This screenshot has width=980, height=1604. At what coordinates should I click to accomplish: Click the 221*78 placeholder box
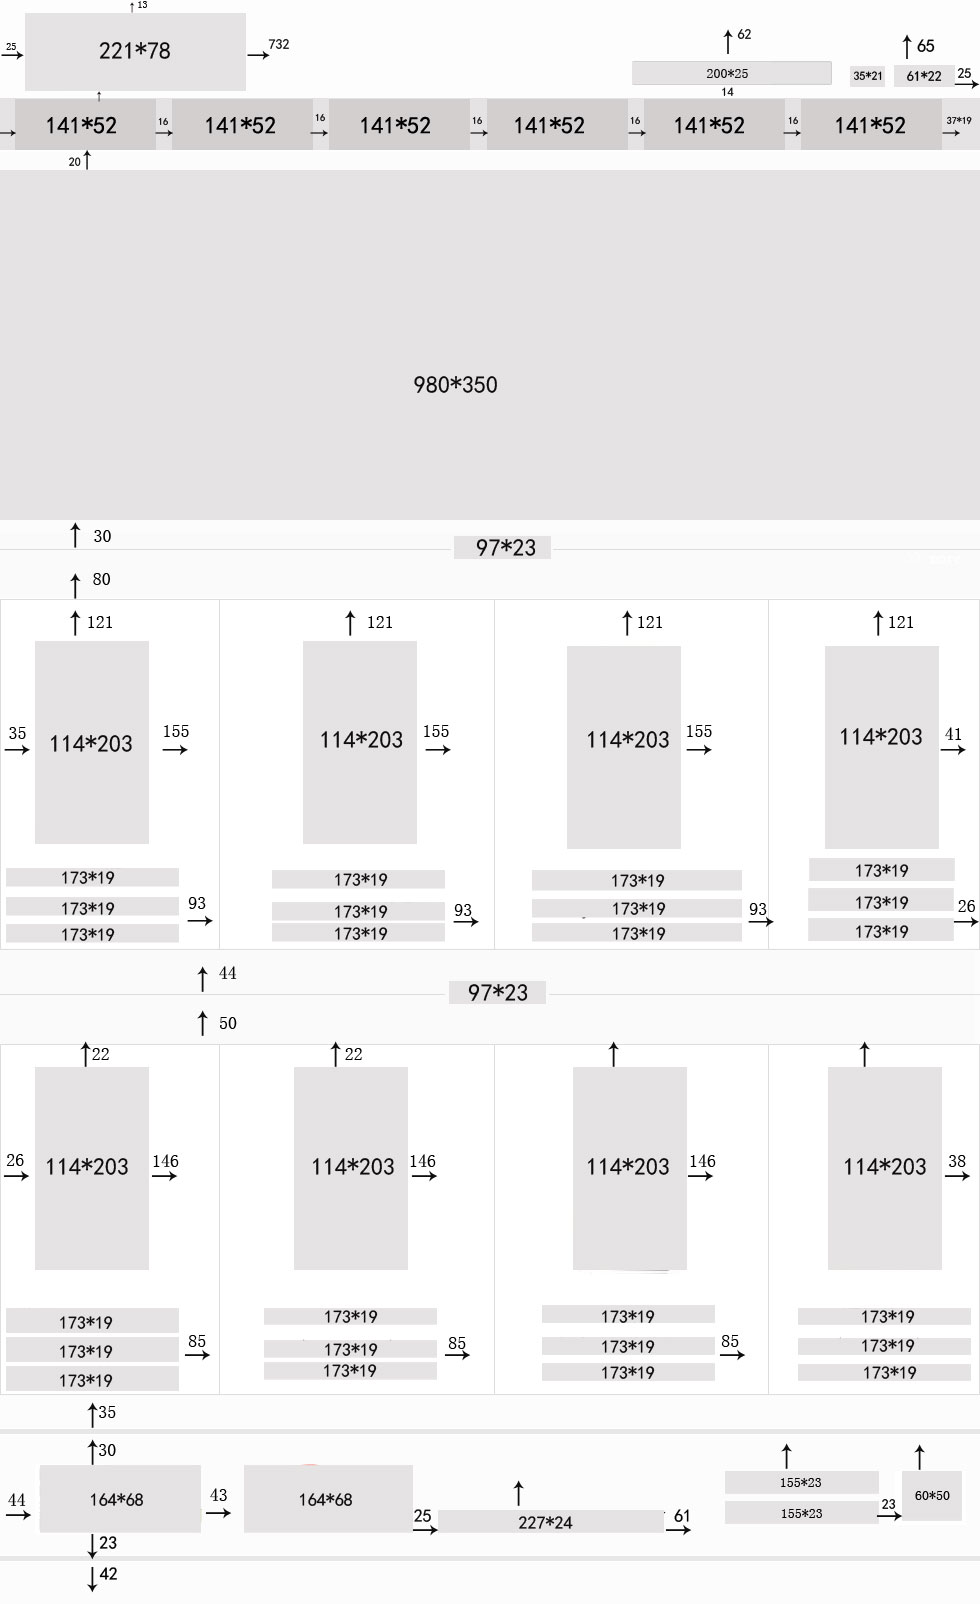135,51
